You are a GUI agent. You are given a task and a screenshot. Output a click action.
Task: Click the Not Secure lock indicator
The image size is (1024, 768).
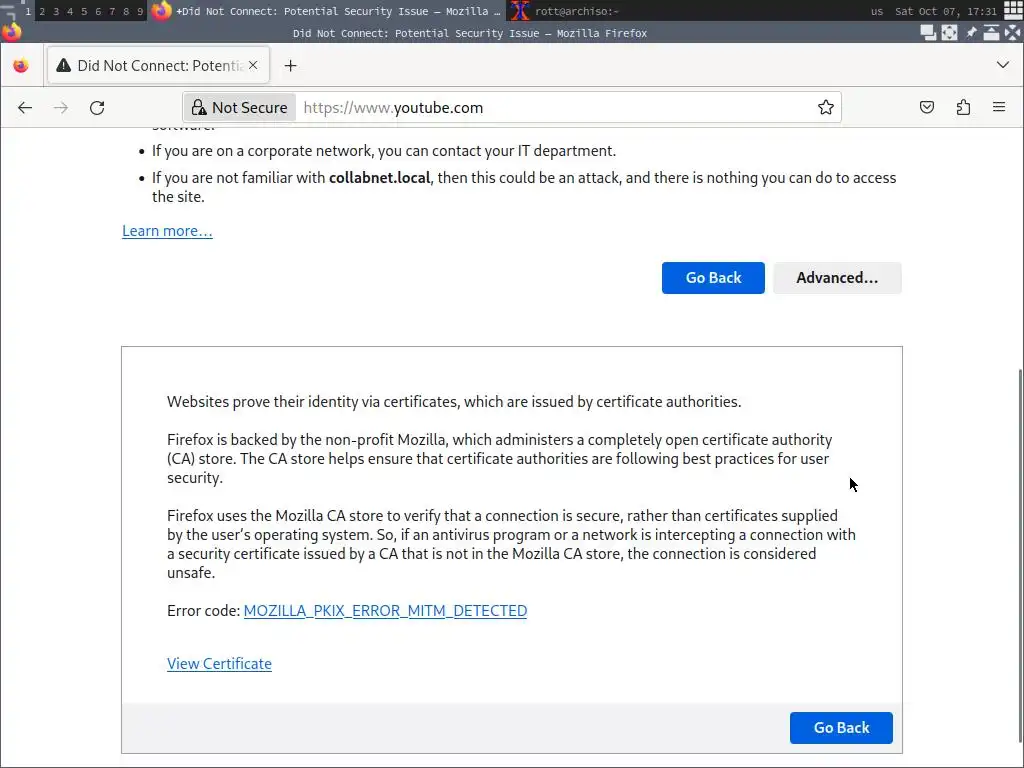240,108
